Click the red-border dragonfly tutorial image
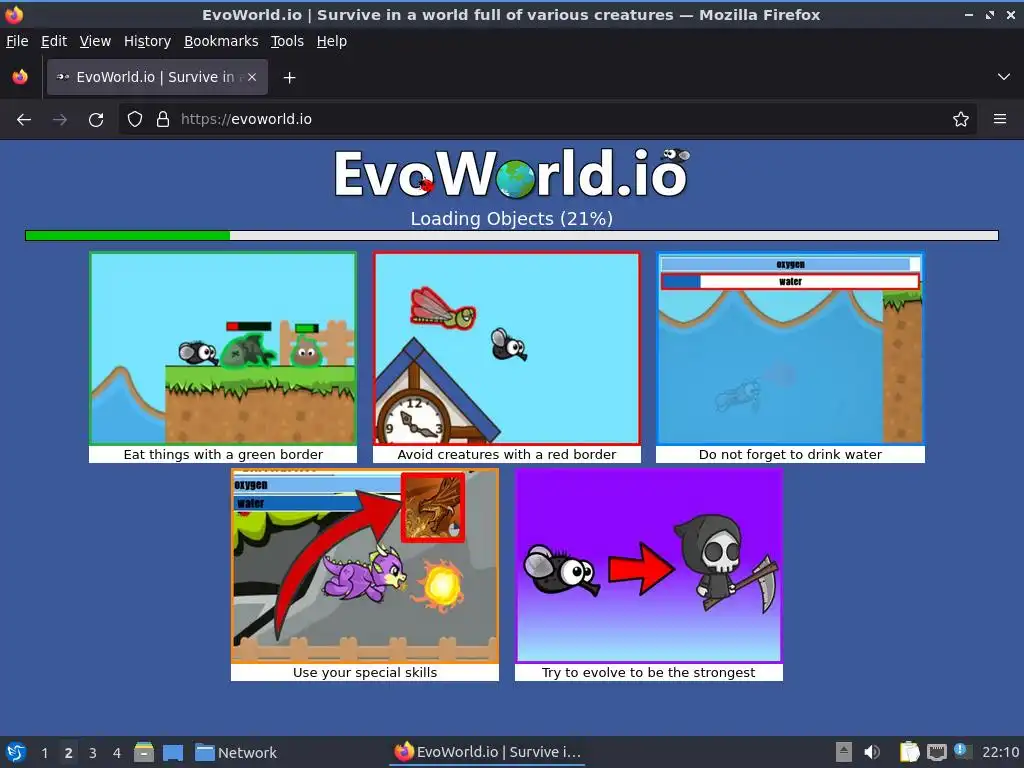Image resolution: width=1024 pixels, height=768 pixels. coord(507,349)
